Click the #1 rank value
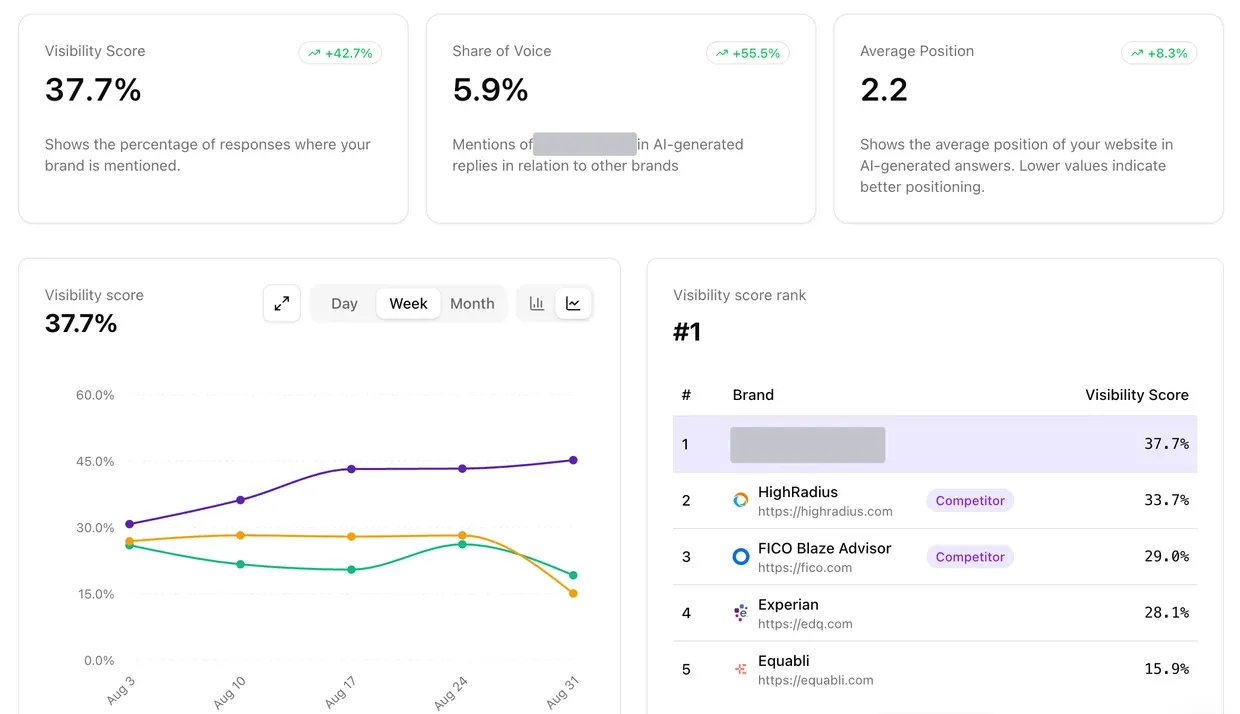 click(687, 331)
